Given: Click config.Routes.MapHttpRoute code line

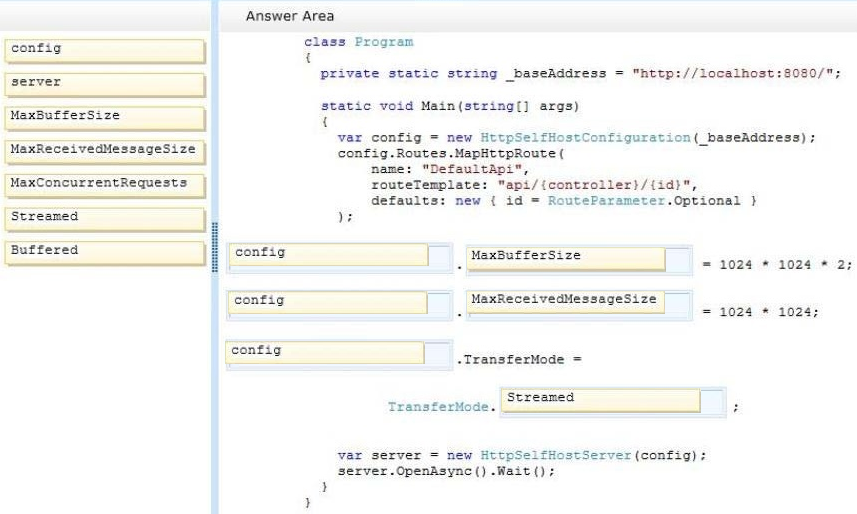Looking at the screenshot, I should [x=451, y=154].
